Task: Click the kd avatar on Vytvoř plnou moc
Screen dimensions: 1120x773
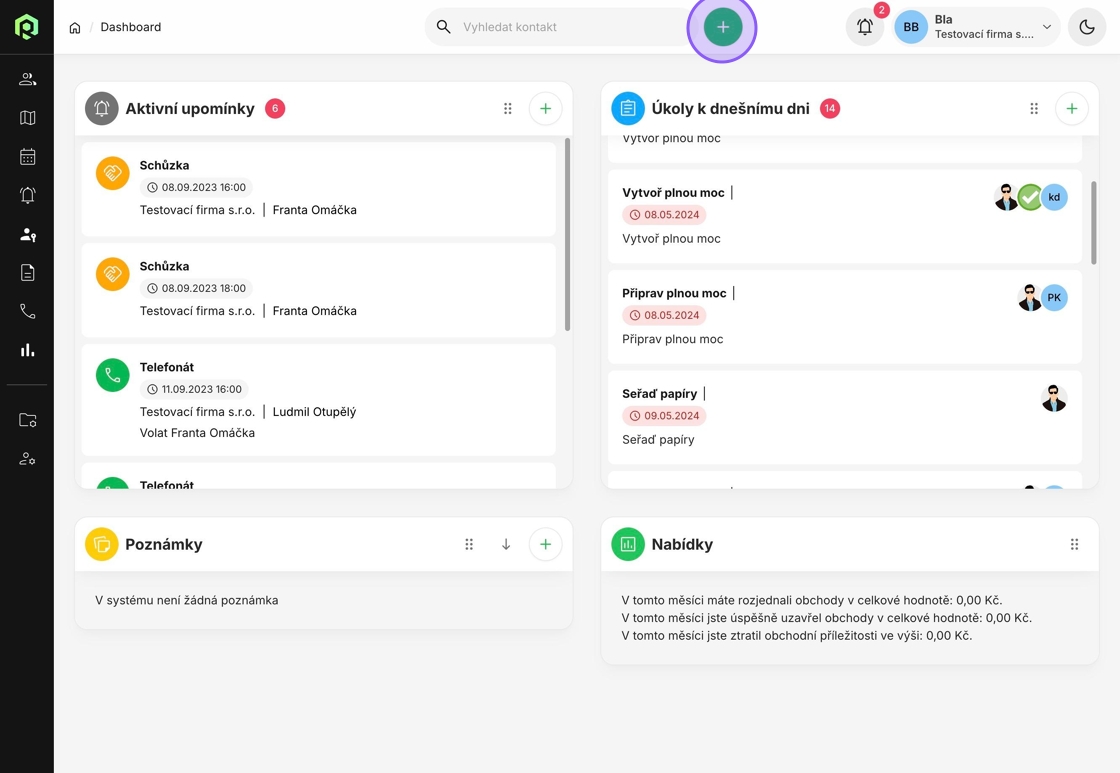Action: (1054, 197)
